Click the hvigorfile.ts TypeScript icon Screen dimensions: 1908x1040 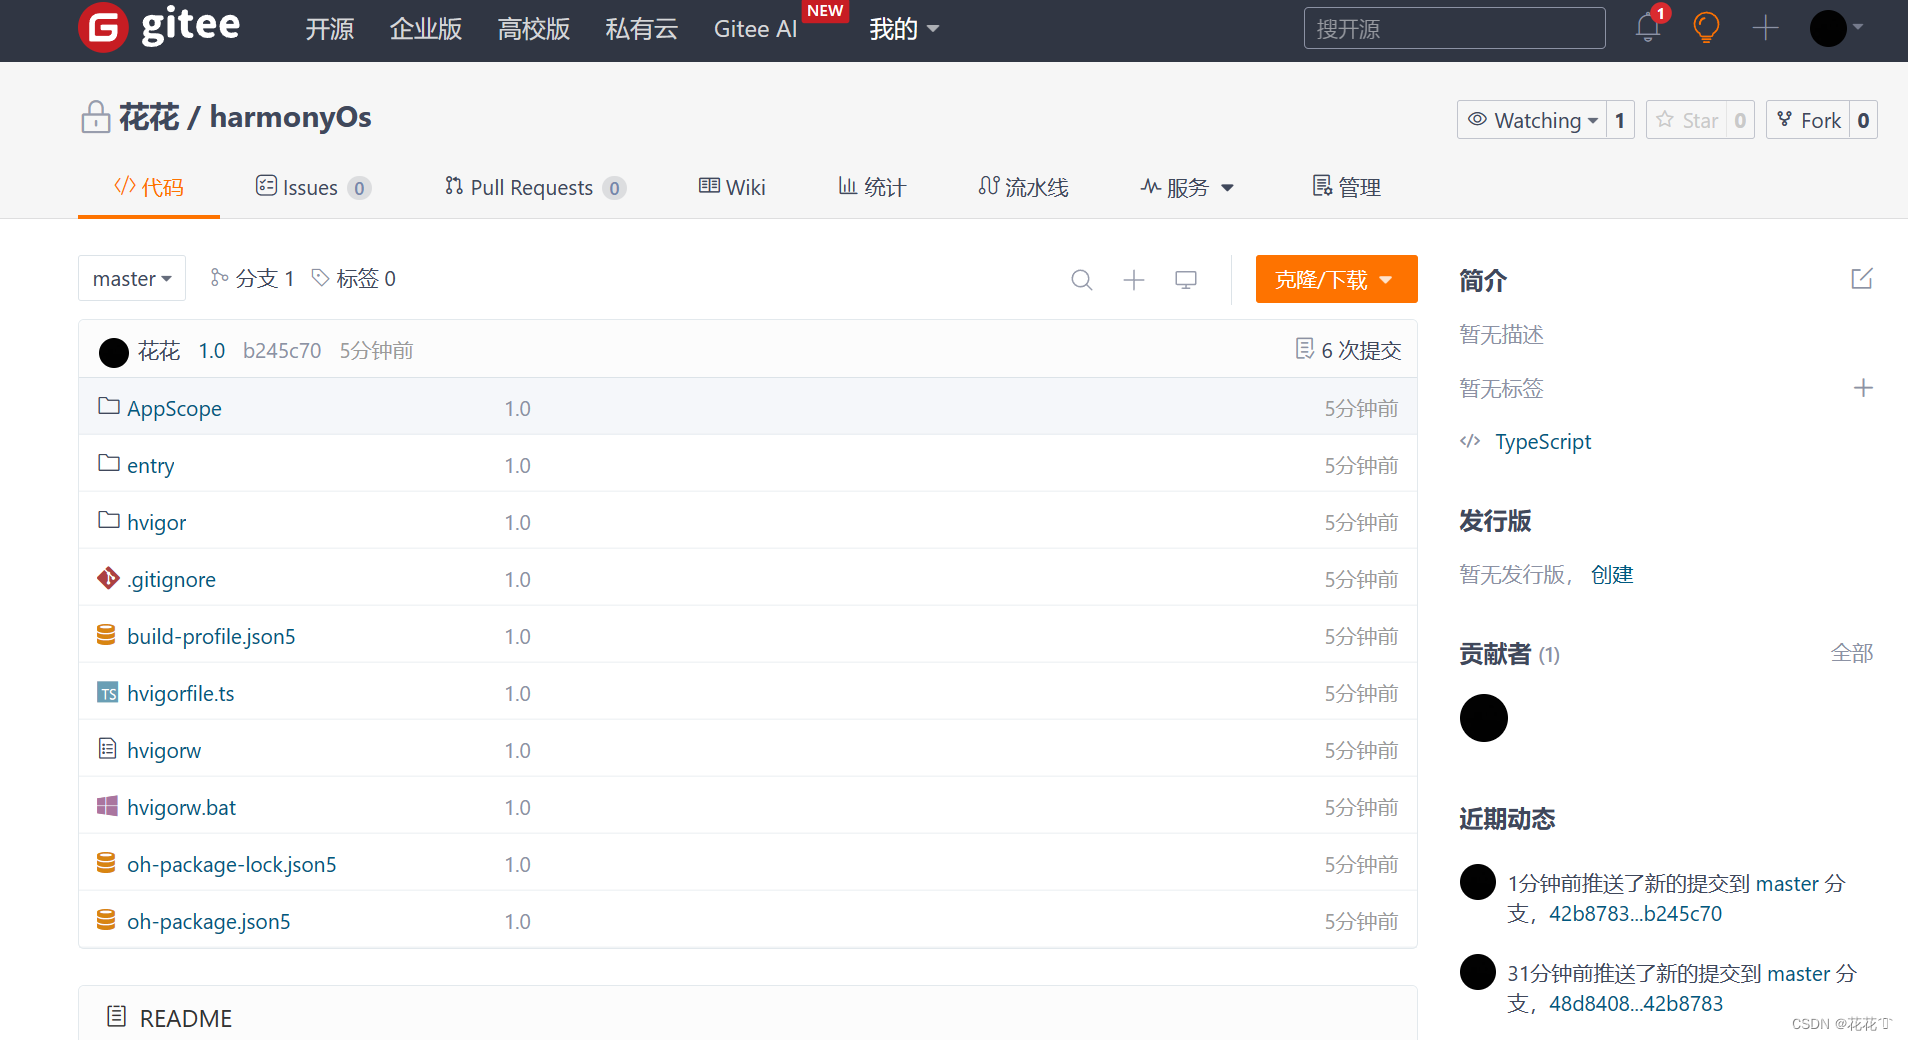[107, 692]
